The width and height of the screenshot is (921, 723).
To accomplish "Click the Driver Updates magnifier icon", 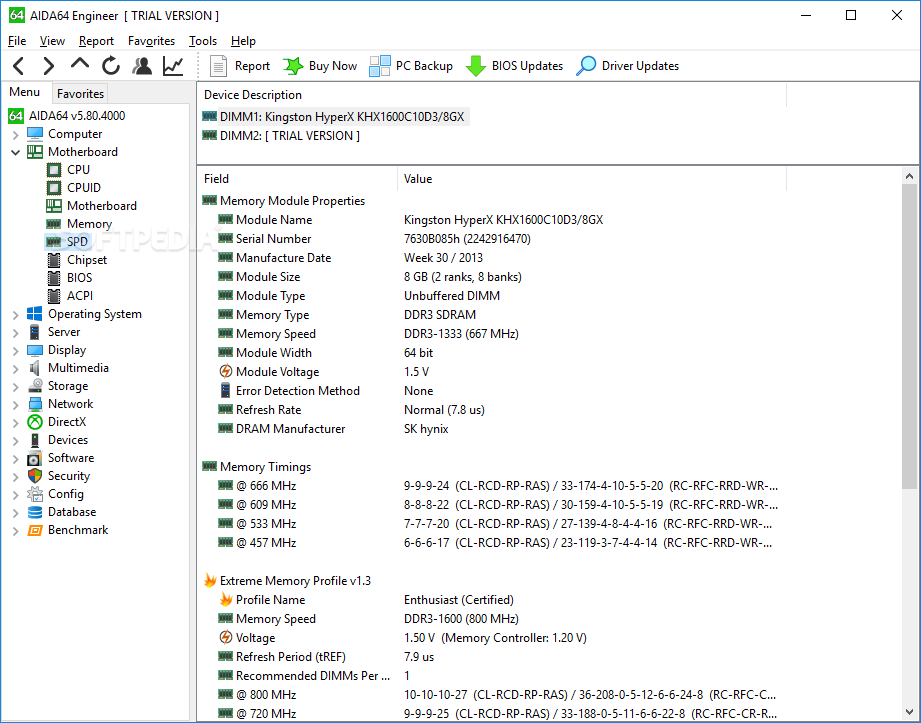I will pos(586,66).
